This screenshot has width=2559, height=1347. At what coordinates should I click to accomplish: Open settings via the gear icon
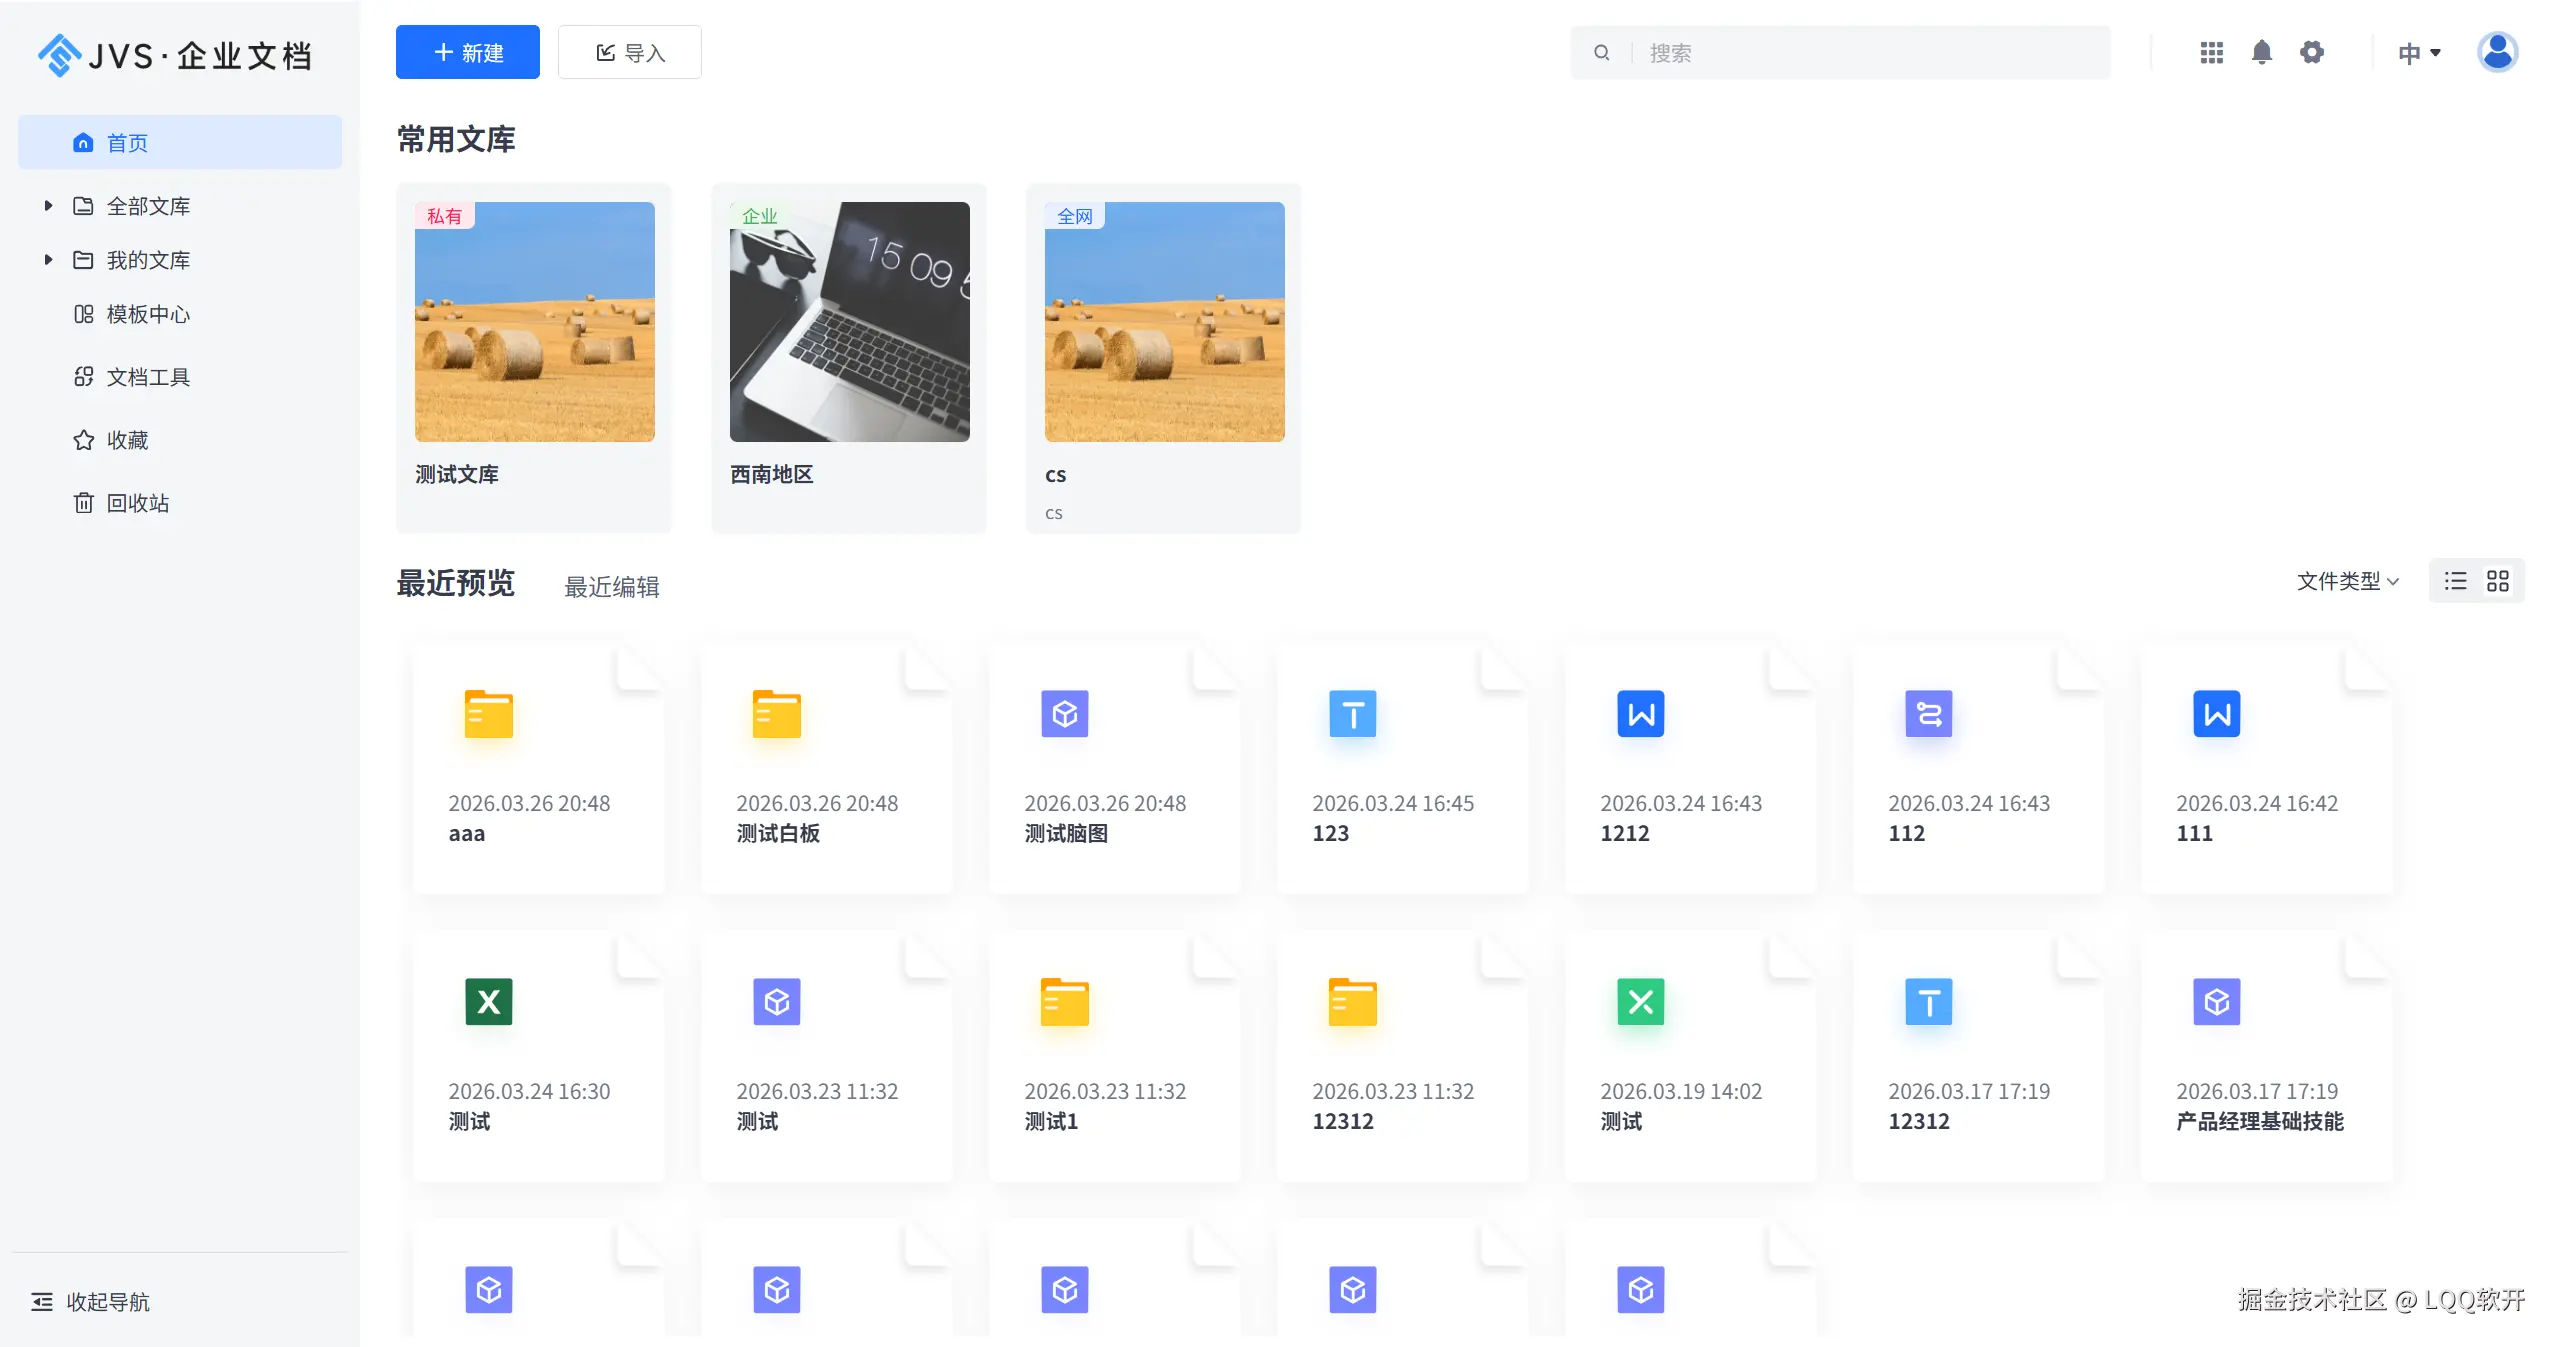click(2311, 52)
